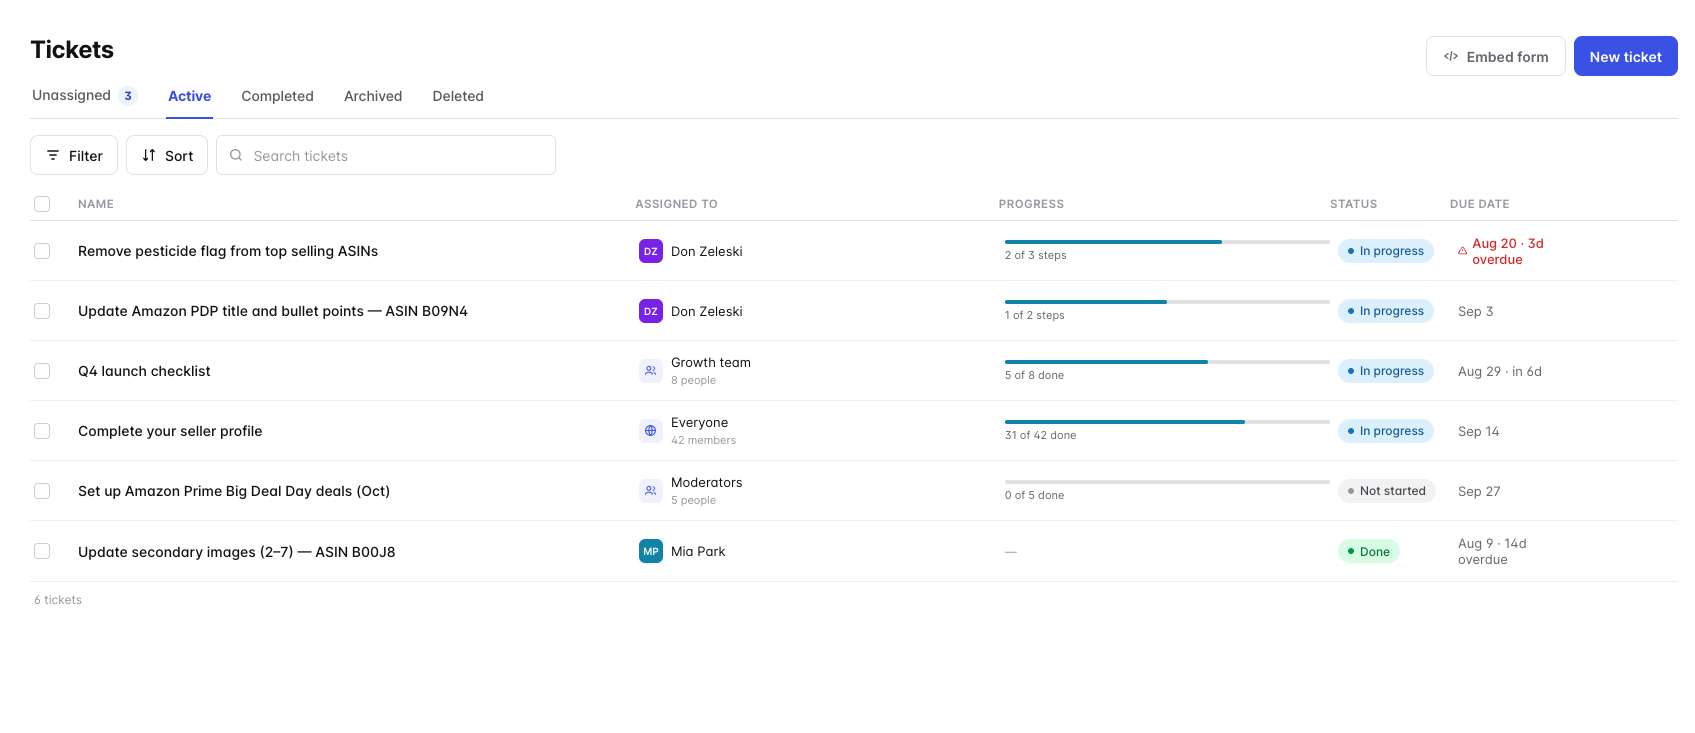Click the ASSIGNED TO column header
This screenshot has height=733, width=1695.
pyautogui.click(x=676, y=204)
